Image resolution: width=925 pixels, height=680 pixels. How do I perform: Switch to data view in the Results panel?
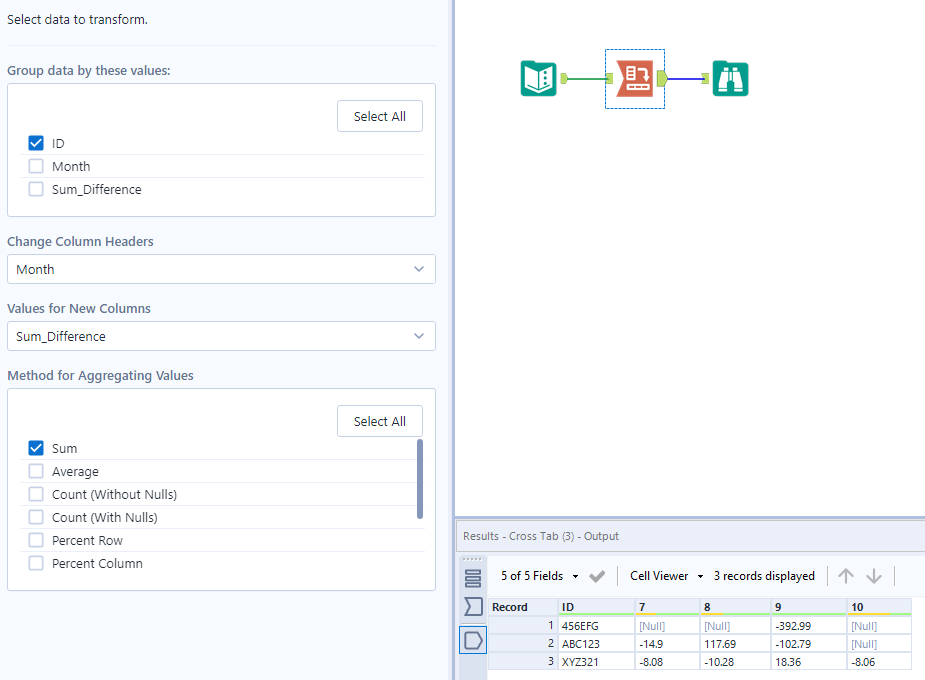[472, 576]
